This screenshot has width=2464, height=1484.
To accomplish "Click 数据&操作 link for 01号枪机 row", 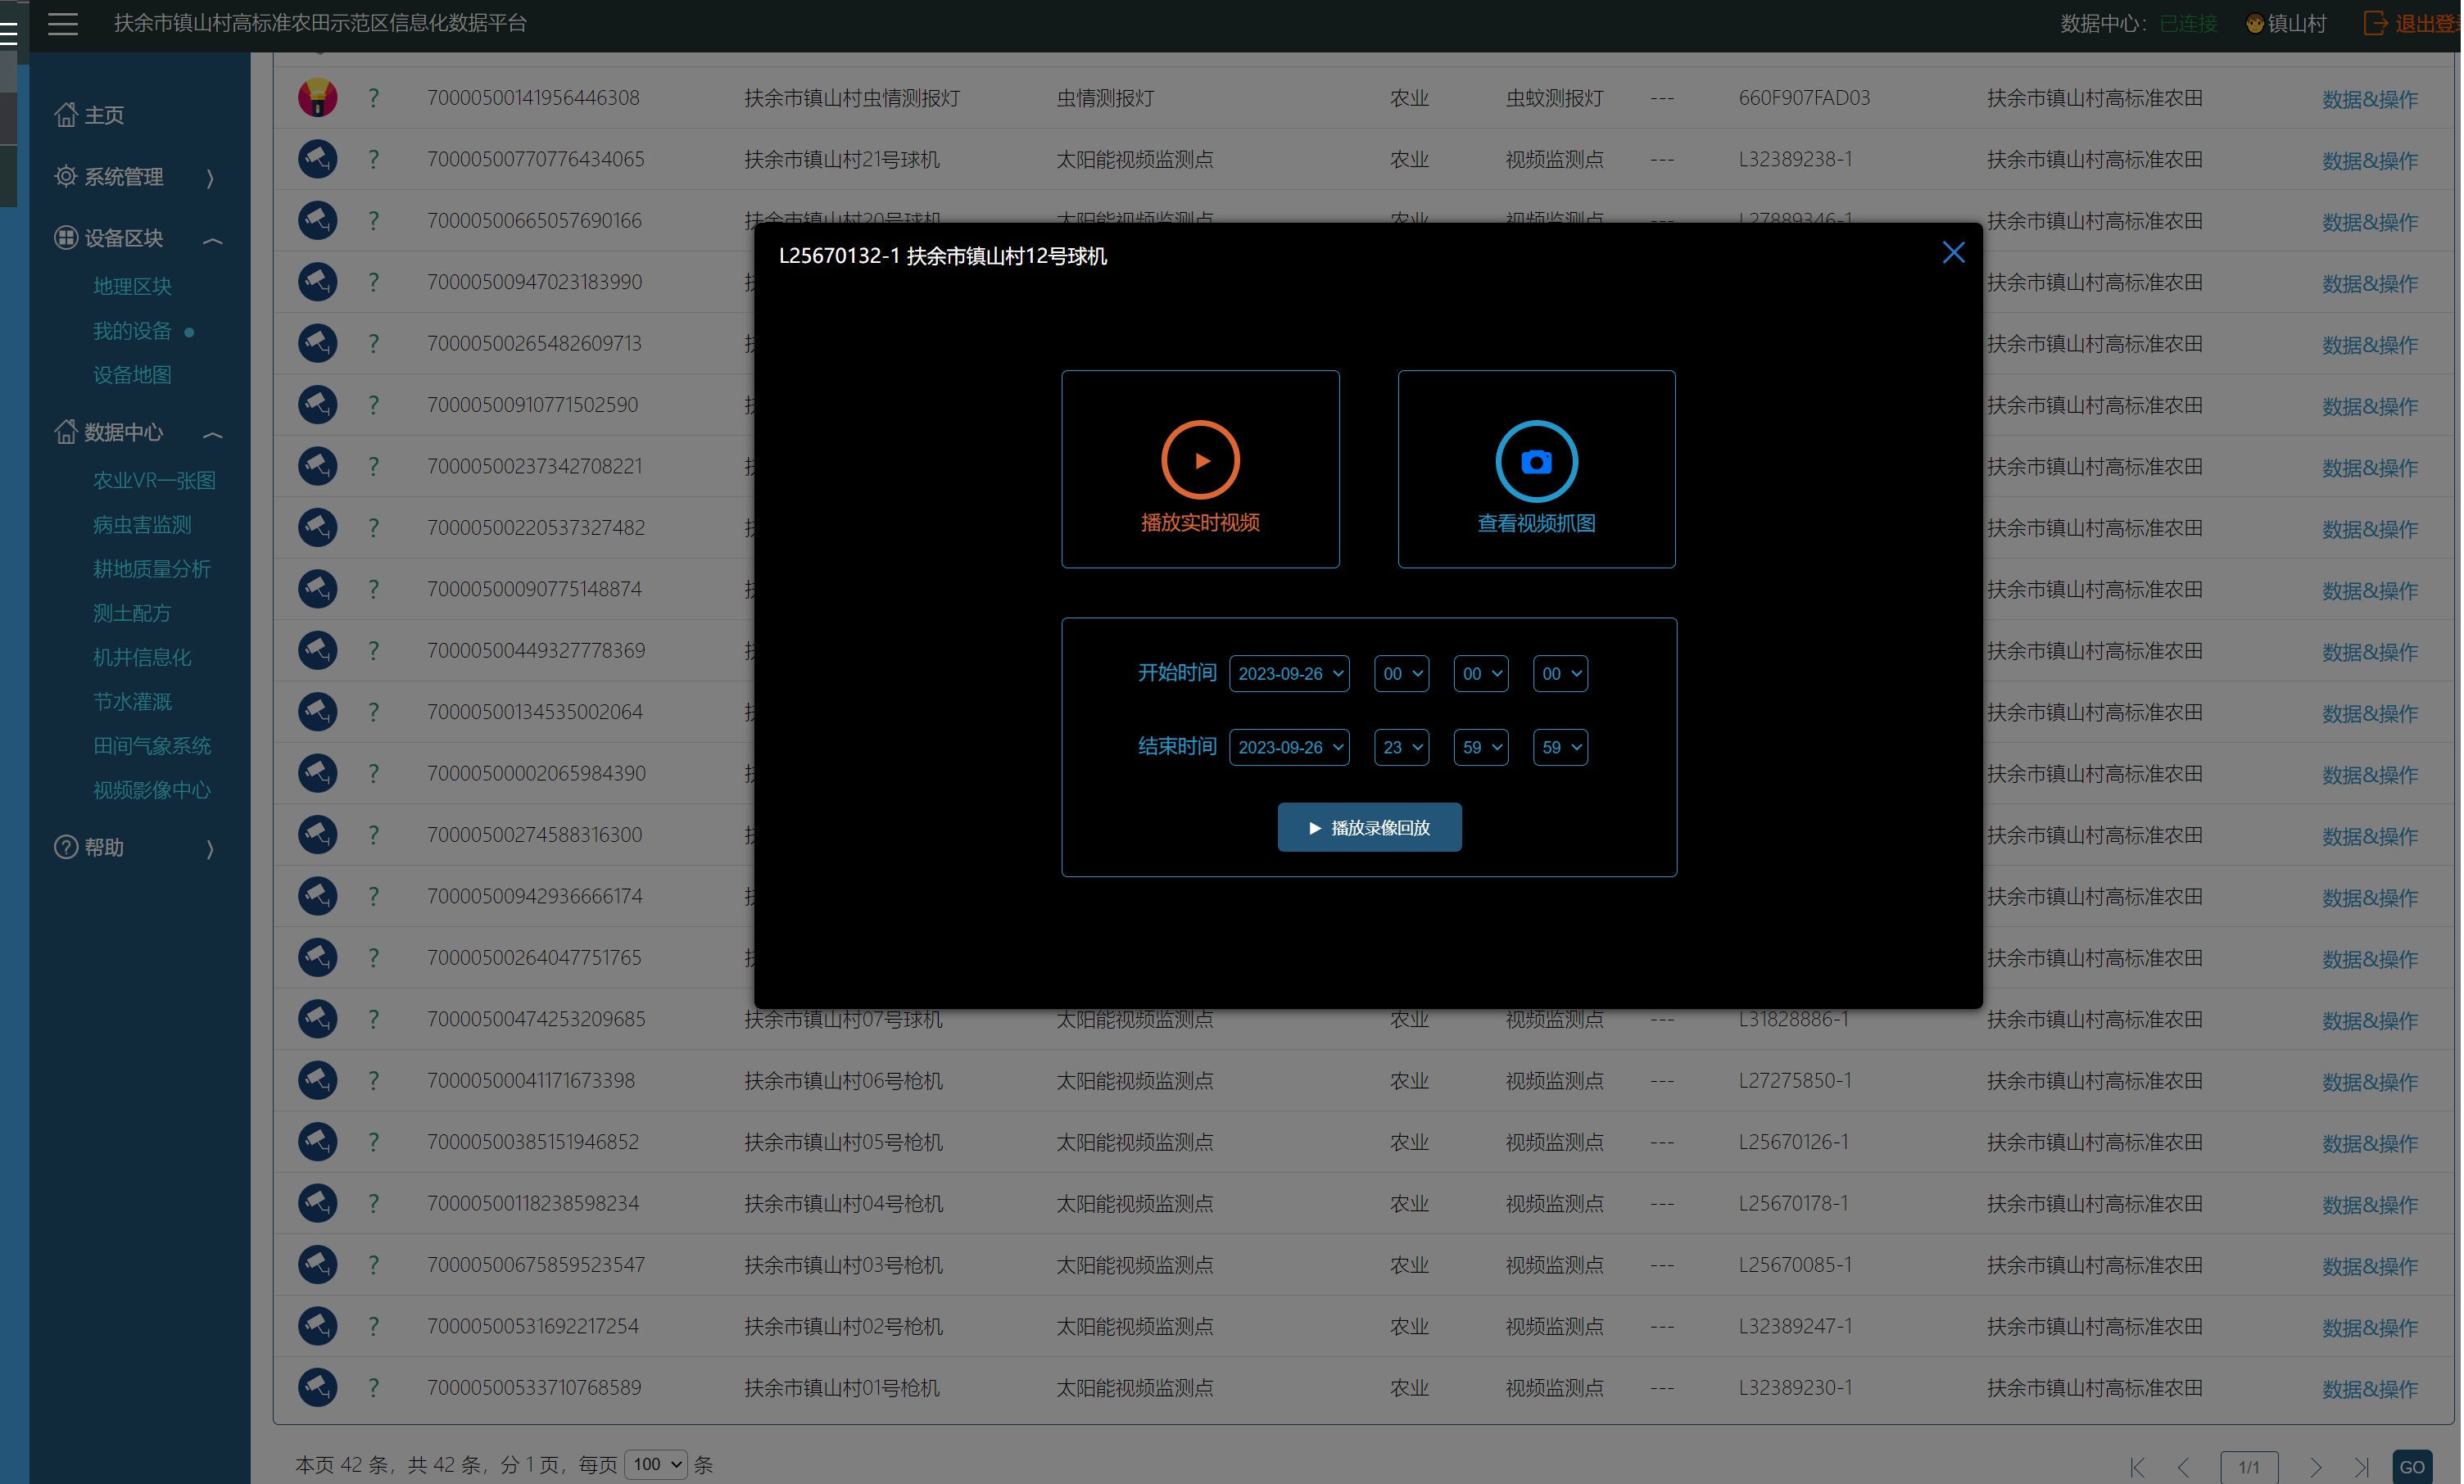I will pyautogui.click(x=2369, y=1389).
